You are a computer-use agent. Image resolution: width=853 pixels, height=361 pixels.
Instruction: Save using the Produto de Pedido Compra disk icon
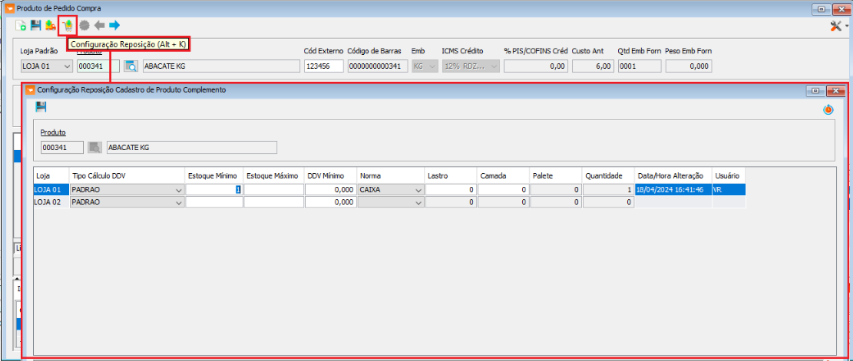[x=36, y=25]
